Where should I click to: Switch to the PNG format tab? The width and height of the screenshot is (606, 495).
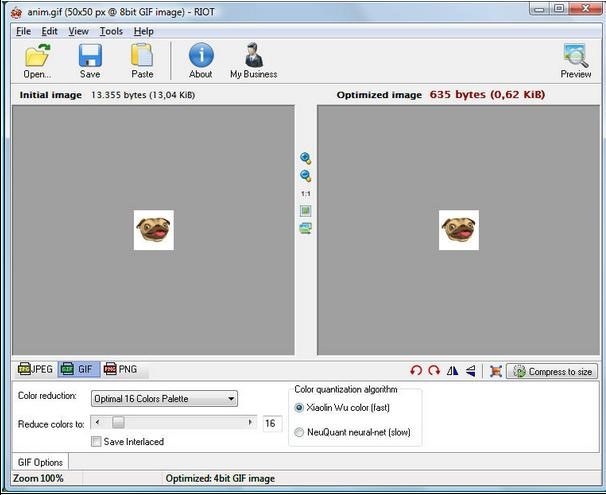pyautogui.click(x=121, y=370)
